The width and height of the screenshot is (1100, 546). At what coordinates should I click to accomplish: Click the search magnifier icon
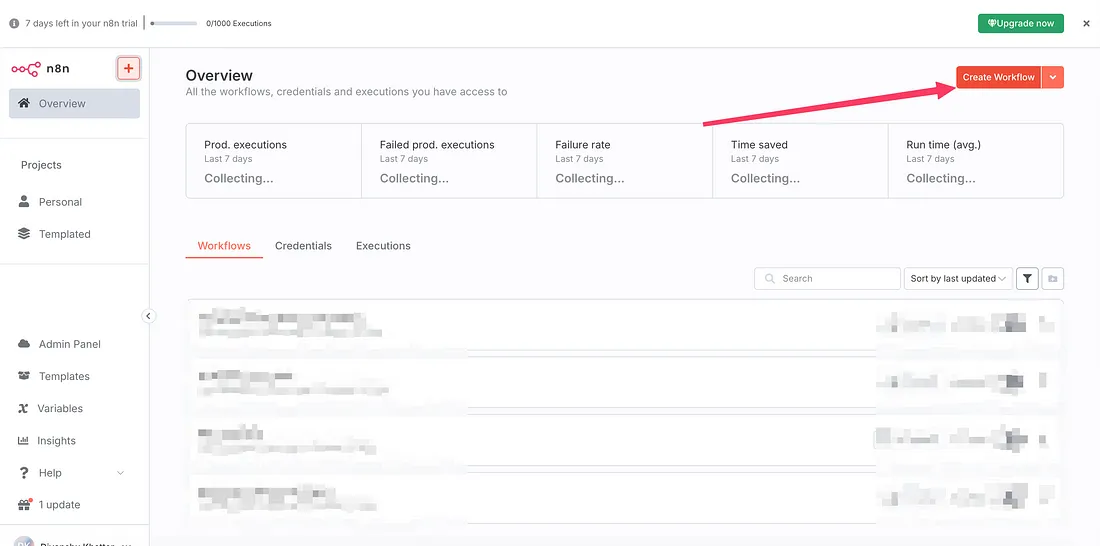pos(770,279)
